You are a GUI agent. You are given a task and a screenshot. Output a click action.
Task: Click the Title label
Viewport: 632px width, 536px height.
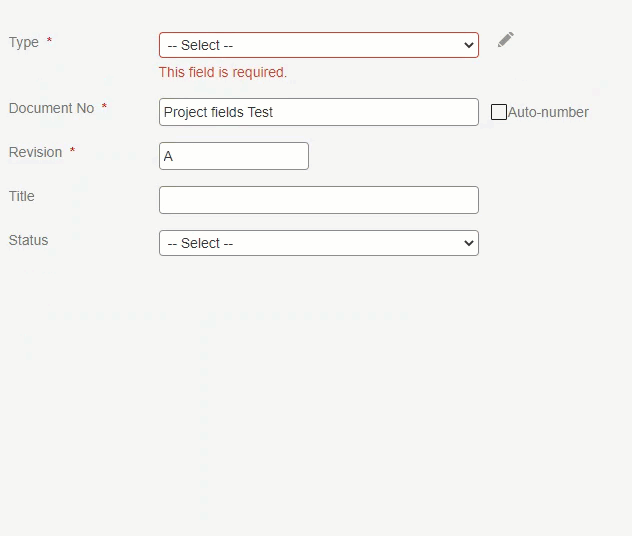pyautogui.click(x=22, y=196)
